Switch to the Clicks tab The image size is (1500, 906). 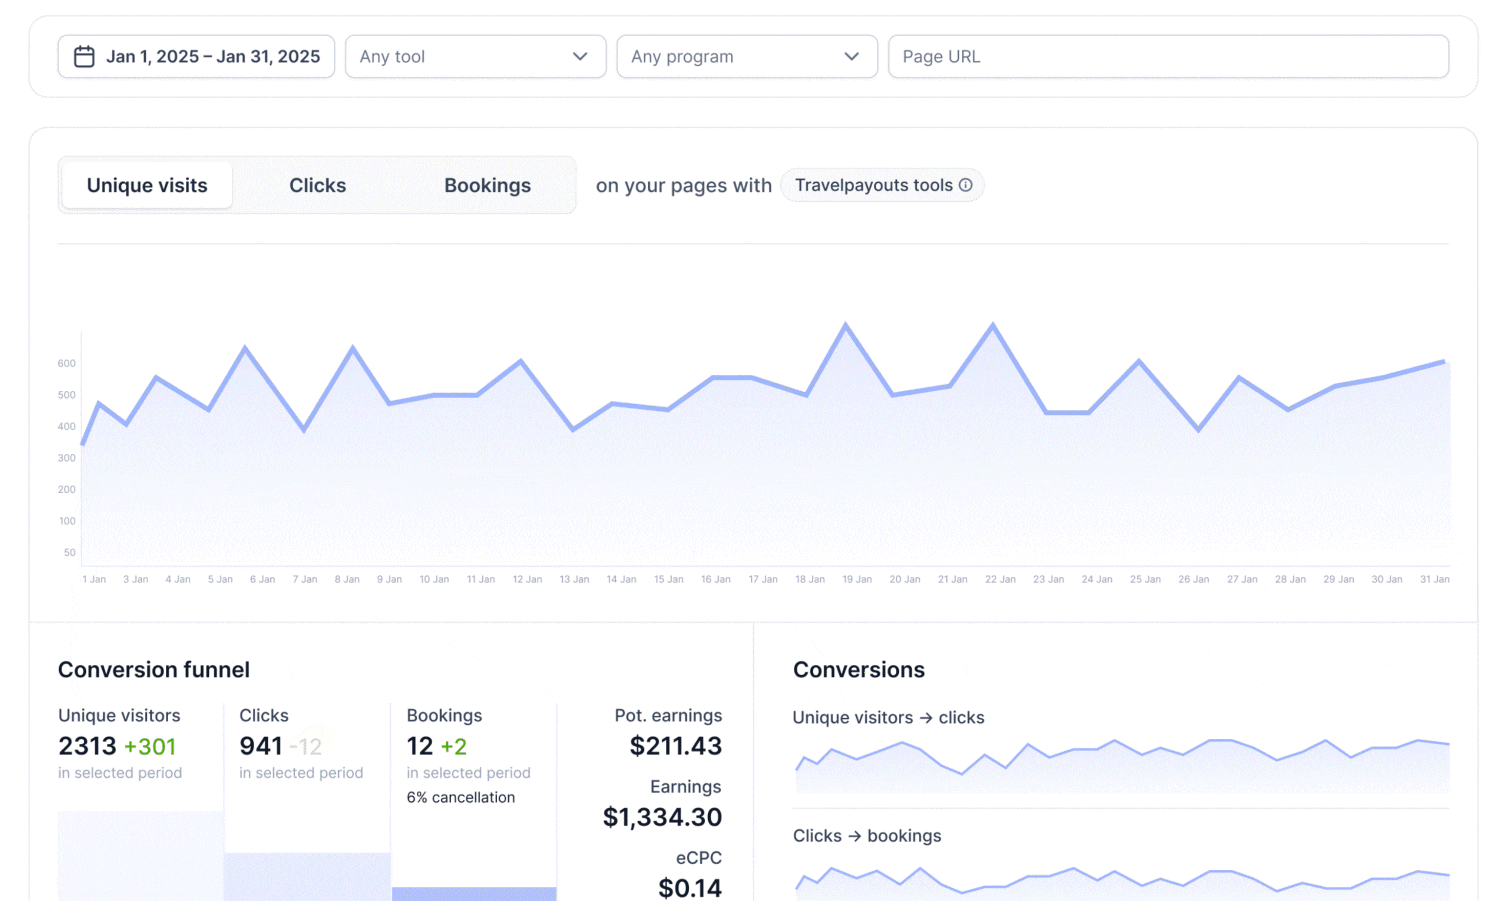click(x=317, y=185)
